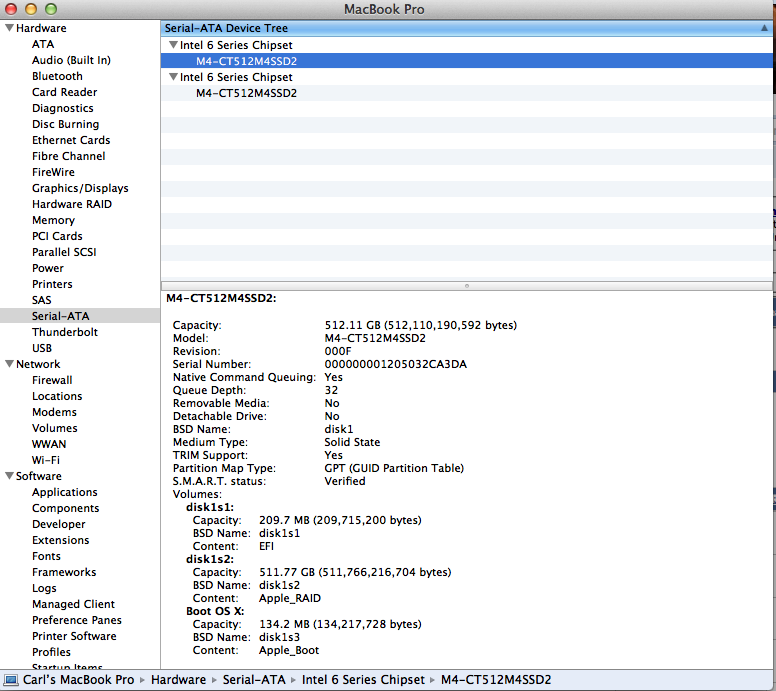Select Printers in the sidebar

tap(52, 284)
